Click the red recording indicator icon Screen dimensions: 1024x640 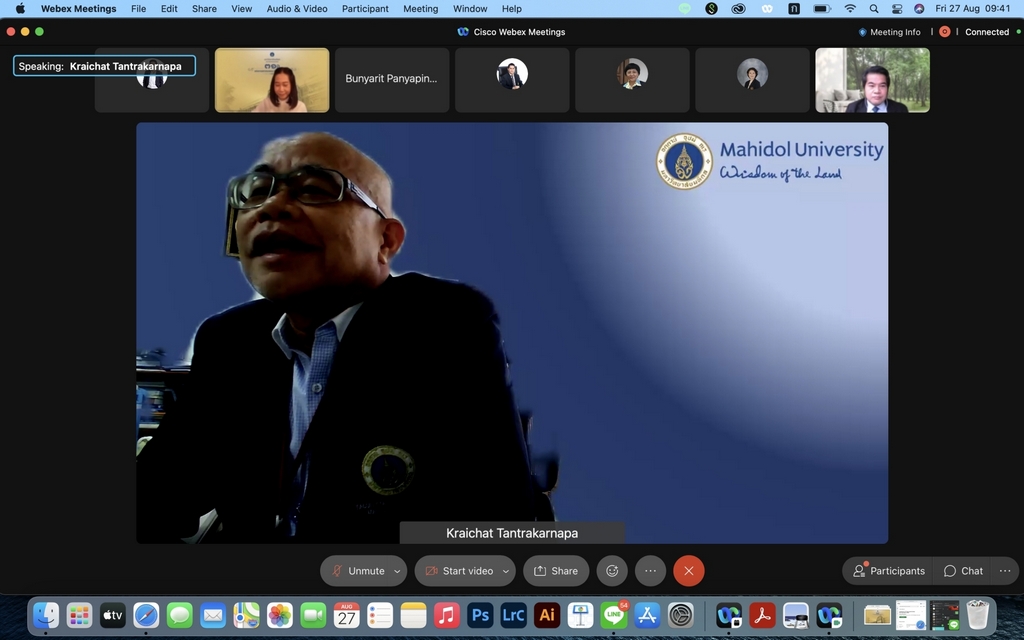(x=944, y=32)
